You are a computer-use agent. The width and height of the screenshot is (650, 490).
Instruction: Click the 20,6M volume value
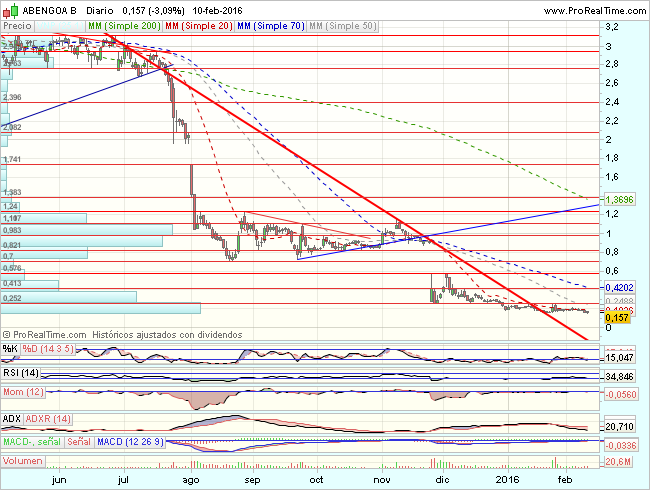coord(618,461)
